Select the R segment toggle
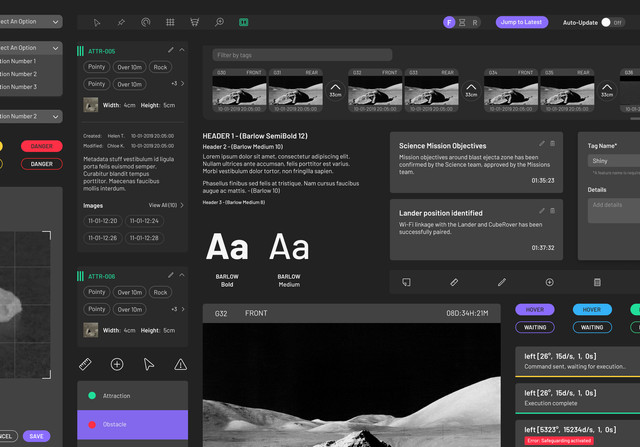The image size is (640, 447). [x=475, y=22]
